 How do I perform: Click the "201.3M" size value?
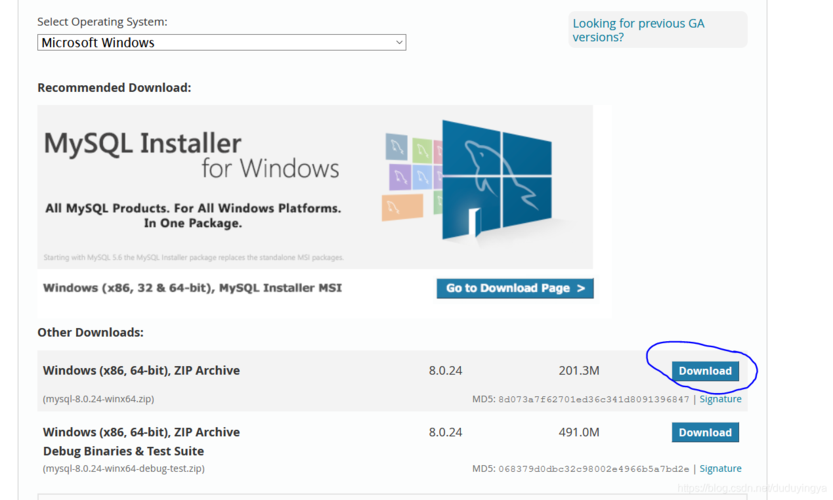(x=579, y=371)
